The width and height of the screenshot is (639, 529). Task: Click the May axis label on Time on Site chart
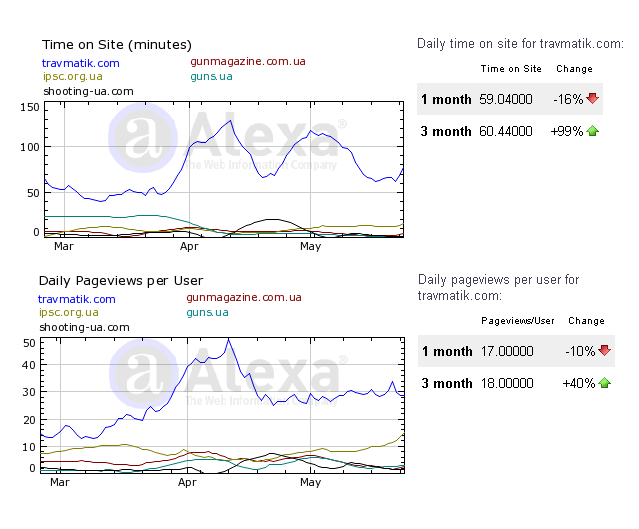point(311,246)
